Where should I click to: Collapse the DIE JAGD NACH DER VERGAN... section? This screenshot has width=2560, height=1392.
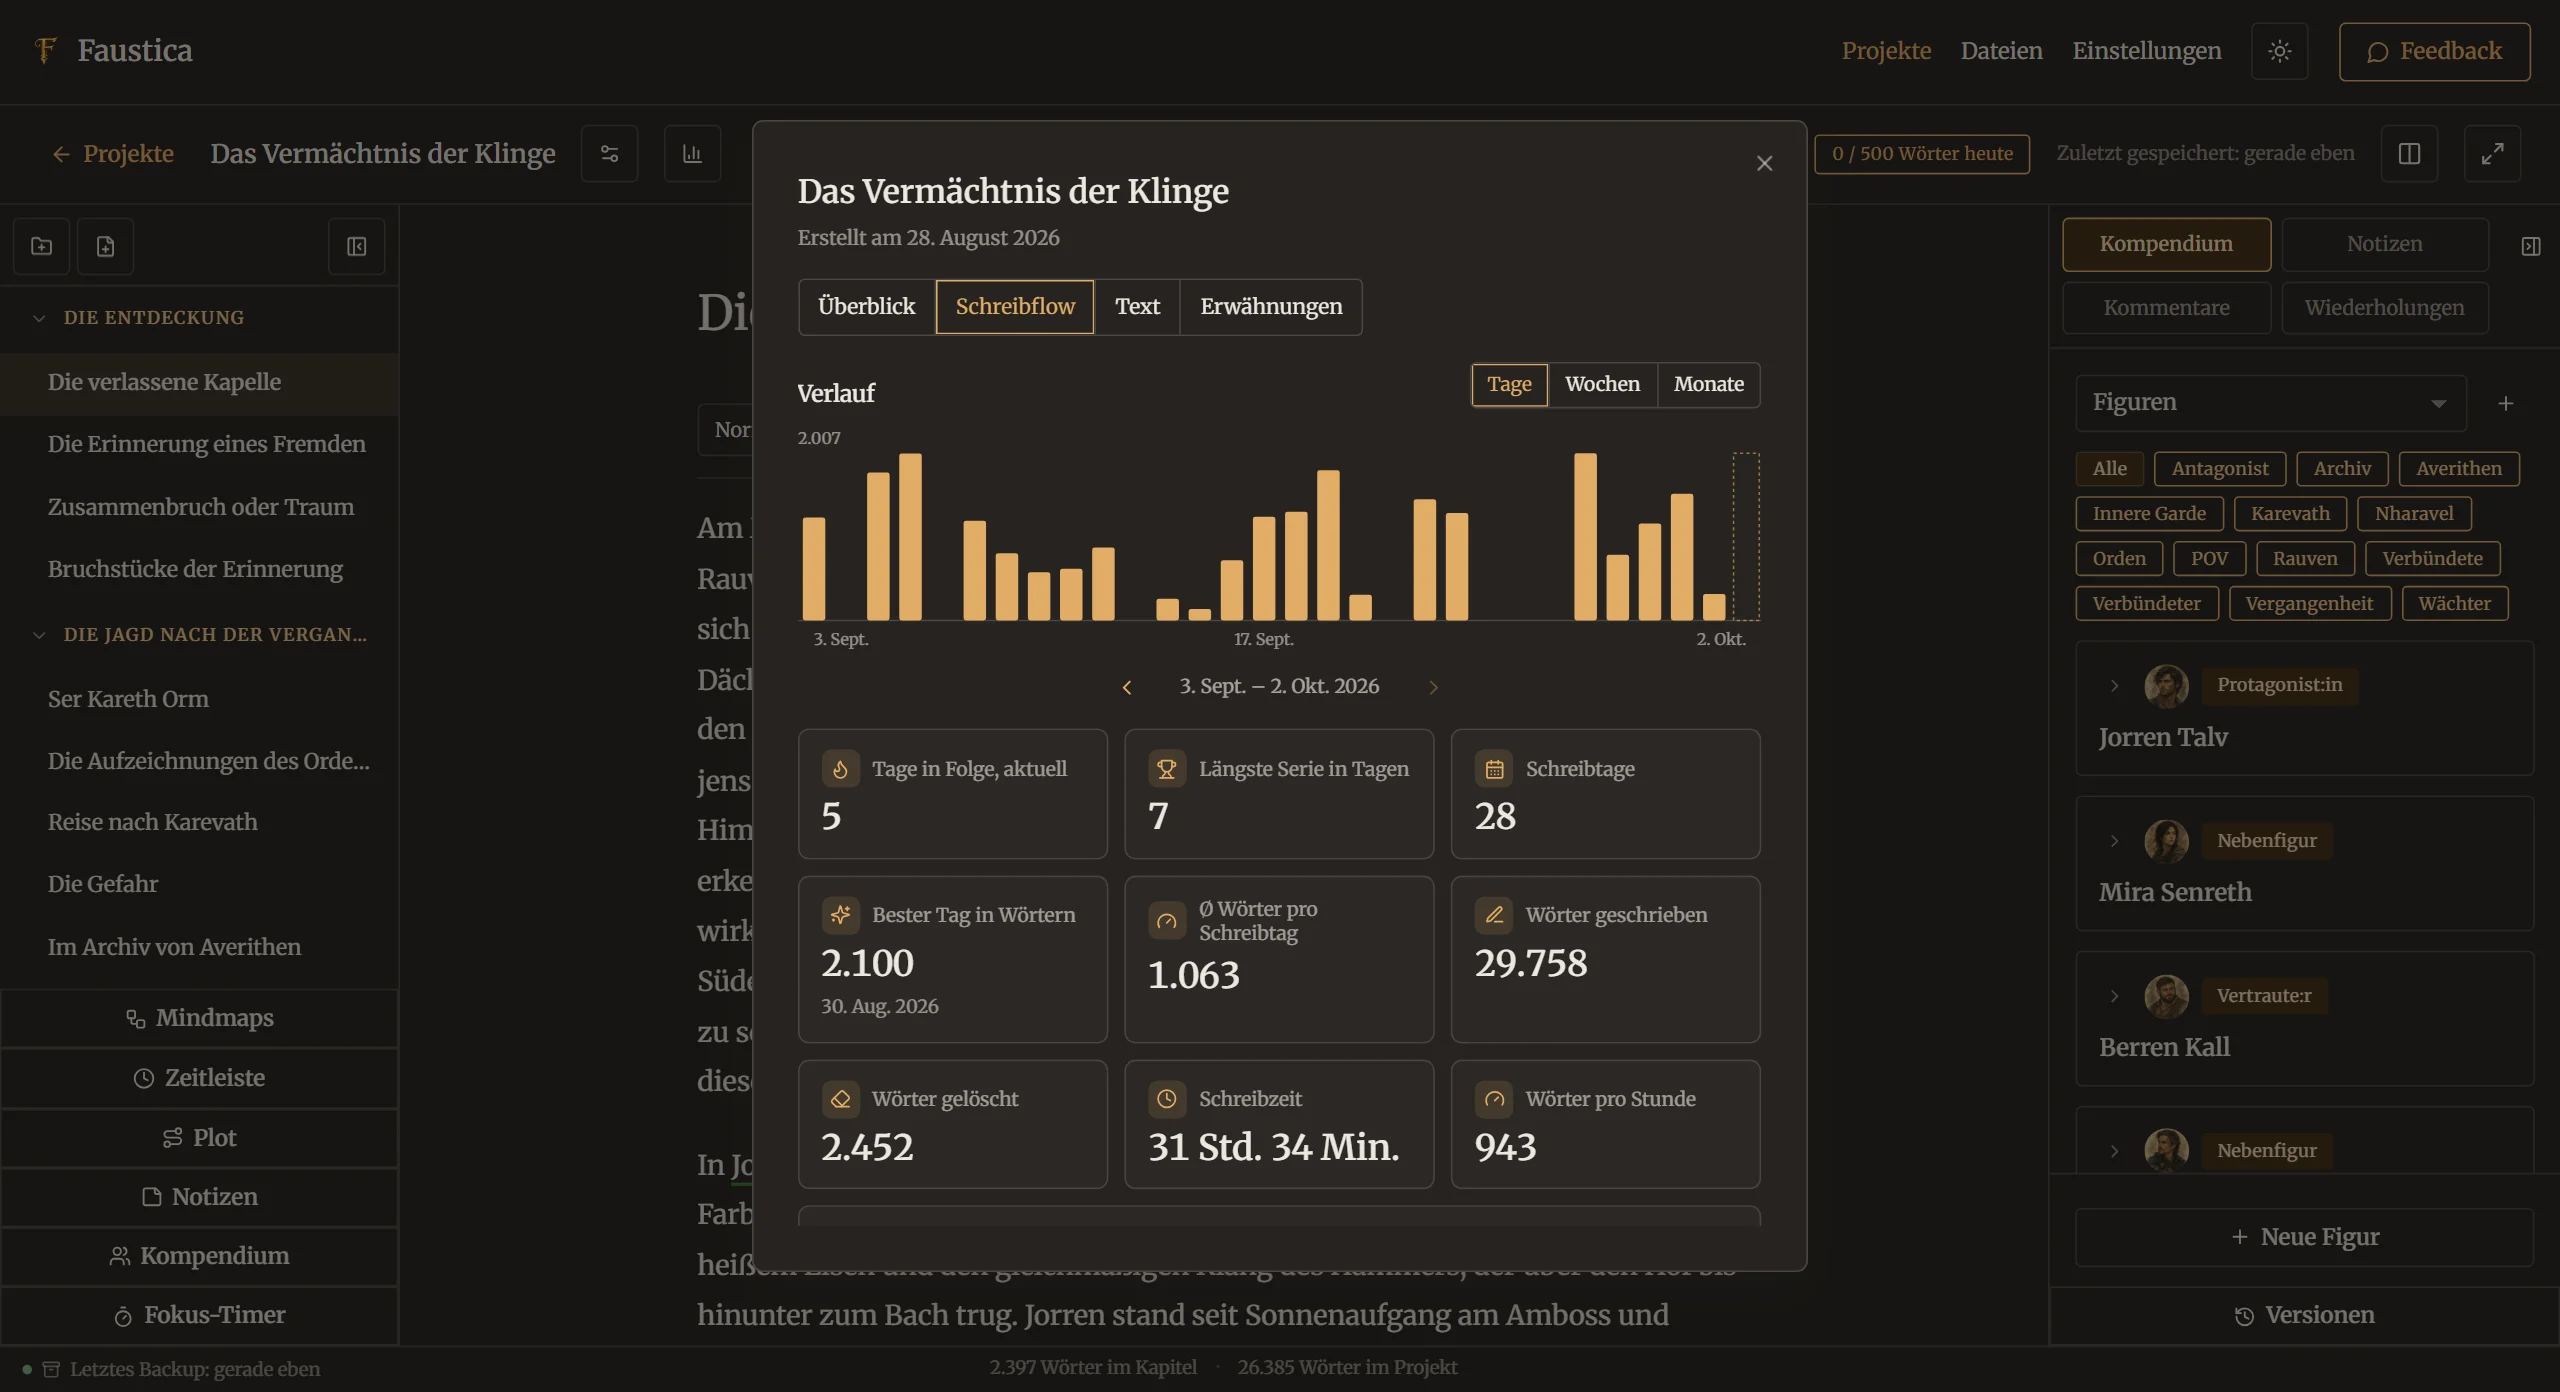point(39,635)
